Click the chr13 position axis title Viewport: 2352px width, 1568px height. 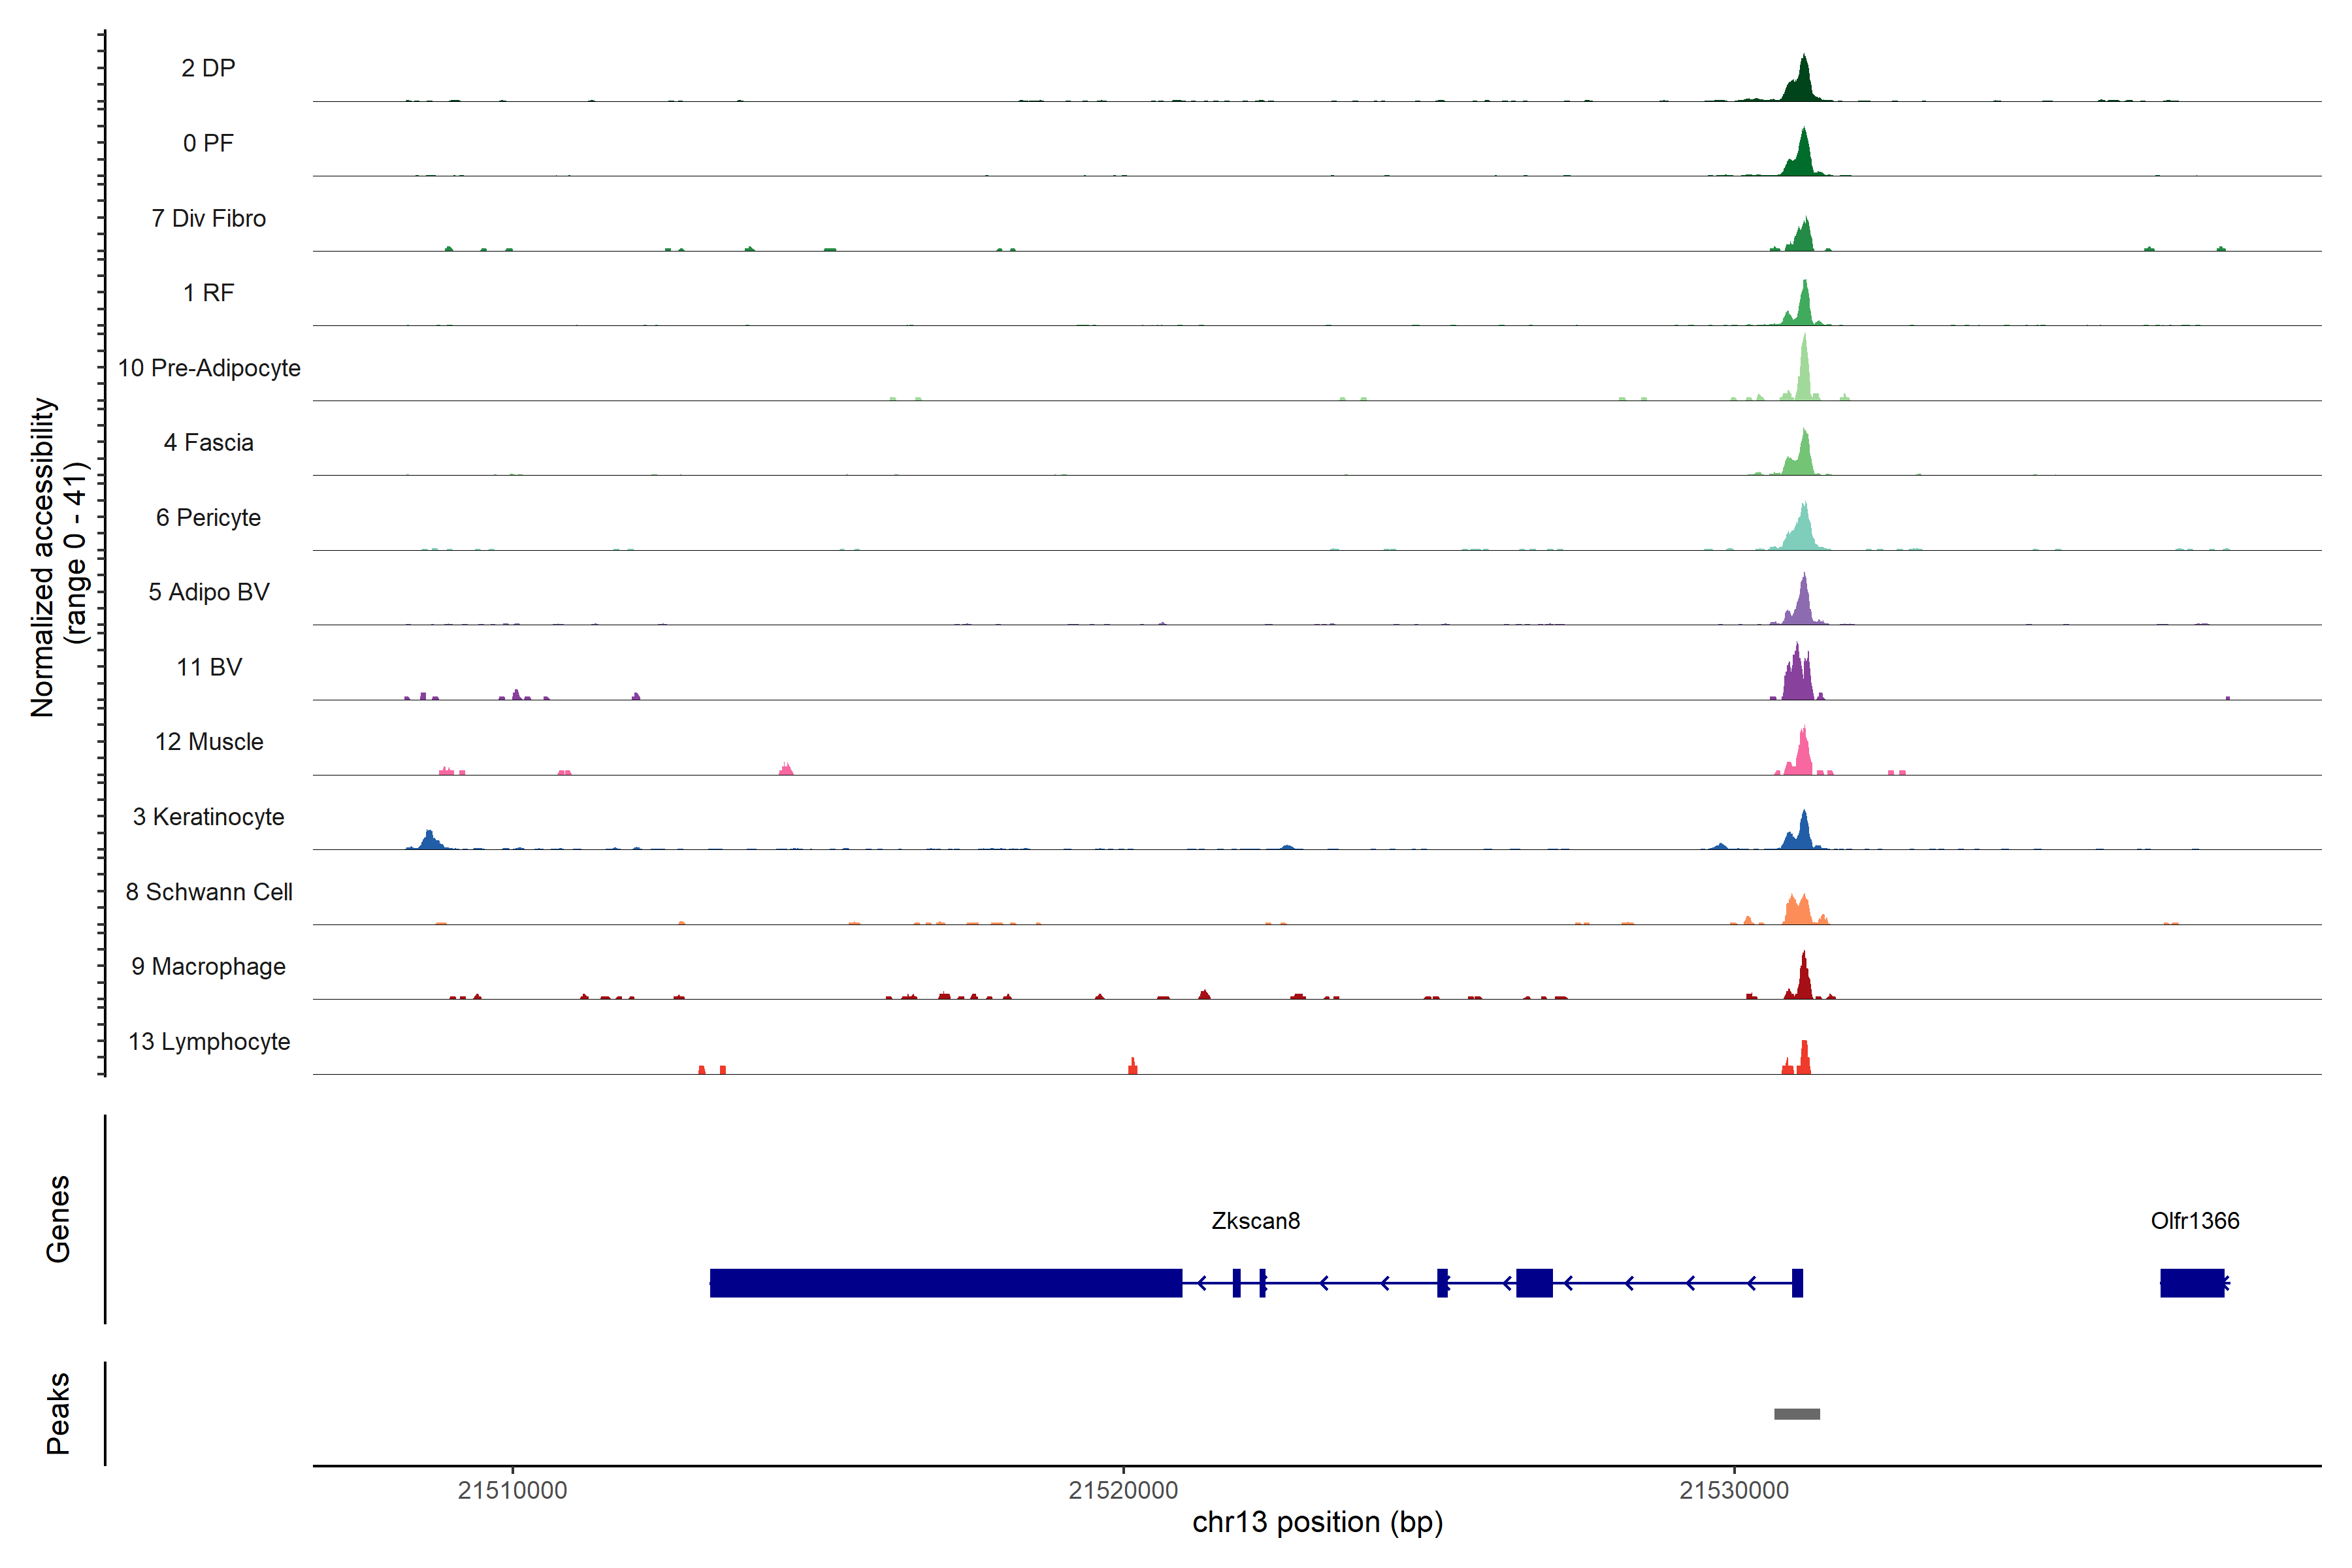tap(1317, 1522)
